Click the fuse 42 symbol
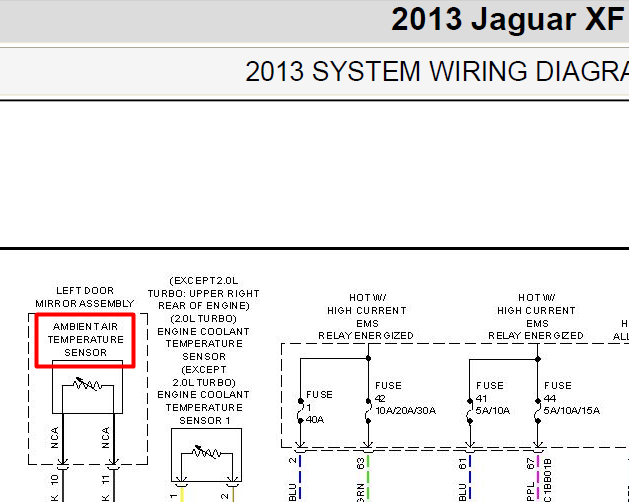 368,411
